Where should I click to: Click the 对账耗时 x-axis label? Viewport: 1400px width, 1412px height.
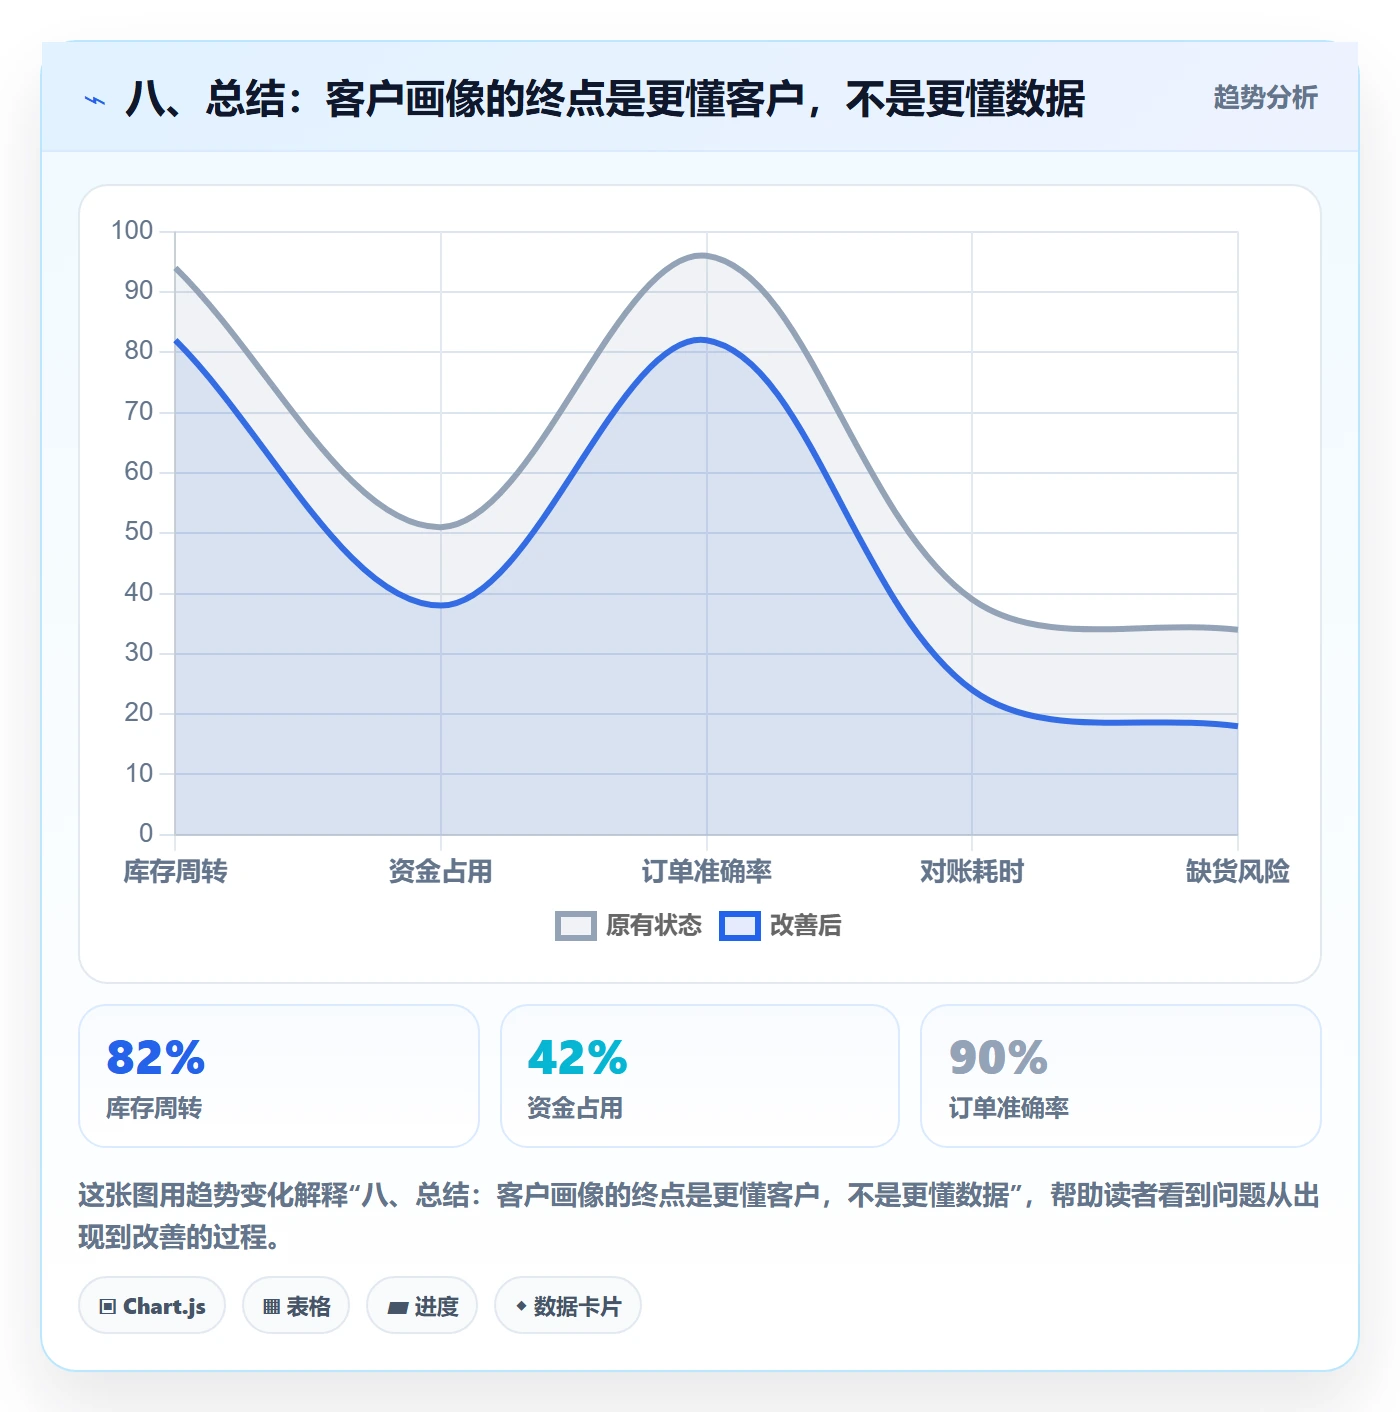[972, 871]
